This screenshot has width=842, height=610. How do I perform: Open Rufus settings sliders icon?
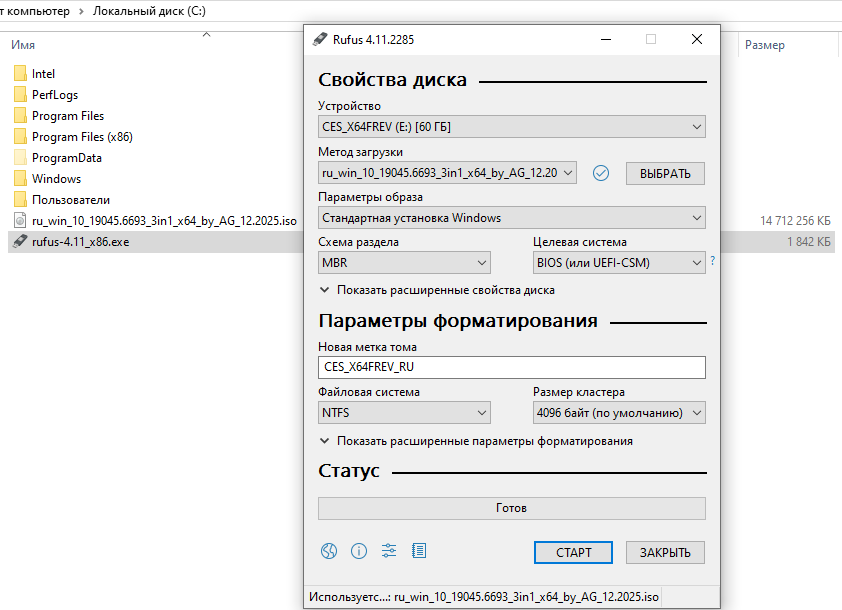[389, 551]
